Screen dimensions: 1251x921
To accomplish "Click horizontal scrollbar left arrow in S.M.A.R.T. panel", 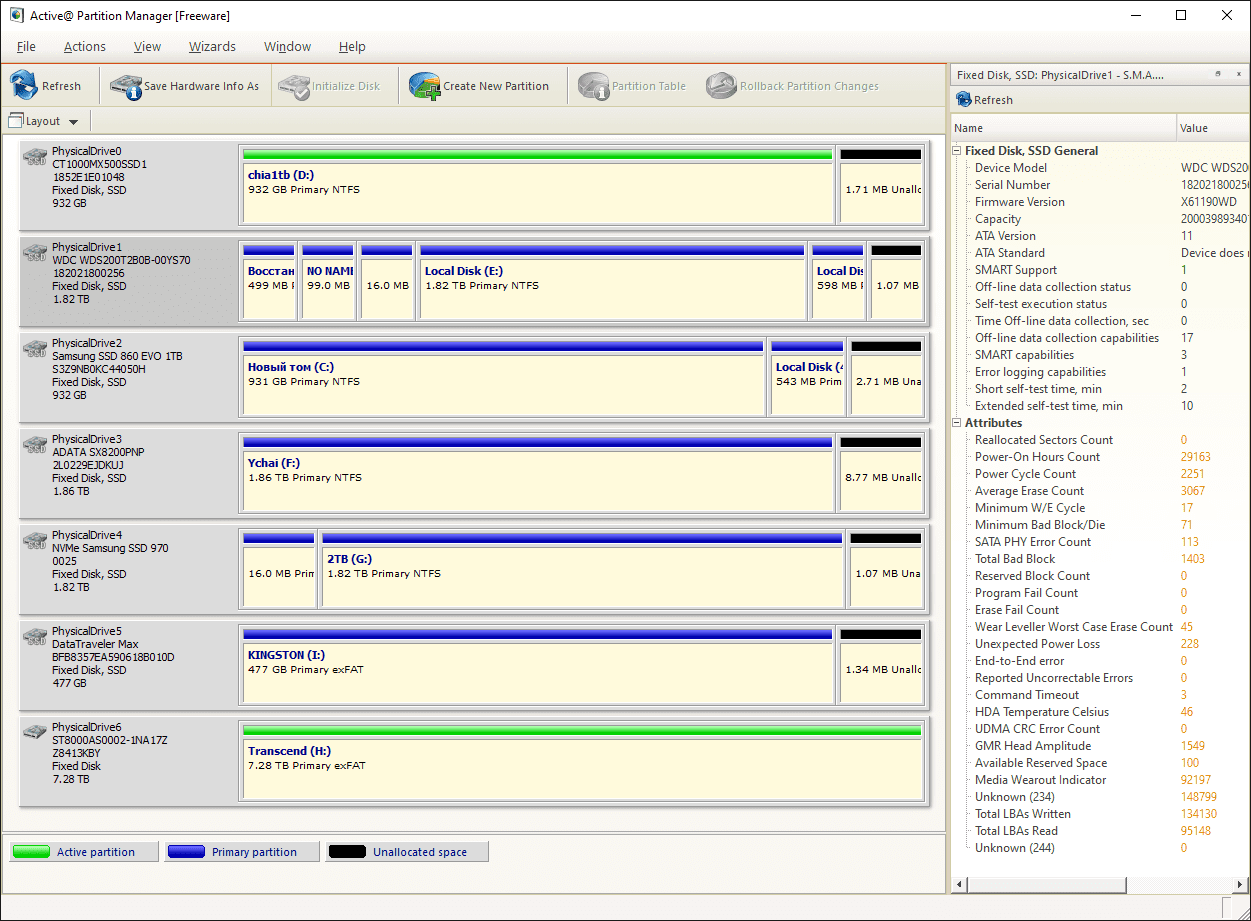I will pos(958,885).
